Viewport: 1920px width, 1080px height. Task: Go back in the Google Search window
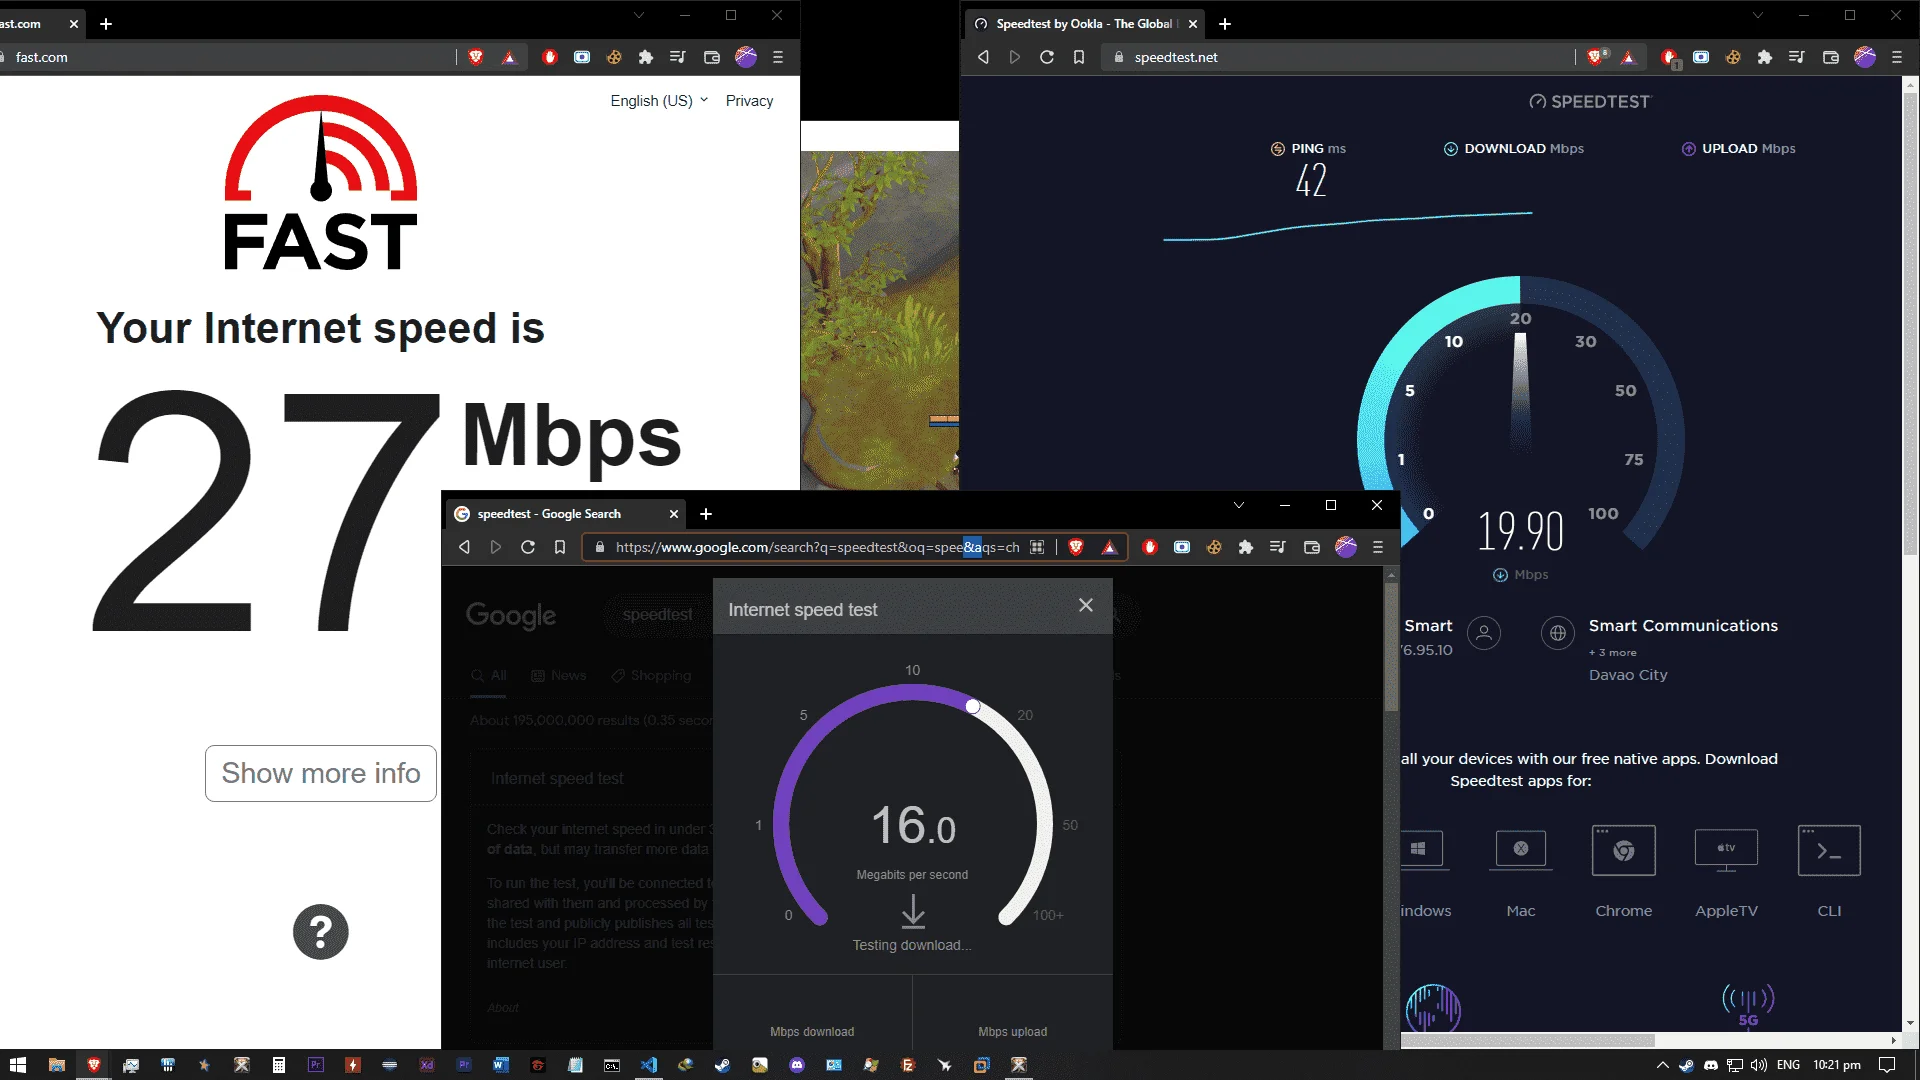point(464,547)
